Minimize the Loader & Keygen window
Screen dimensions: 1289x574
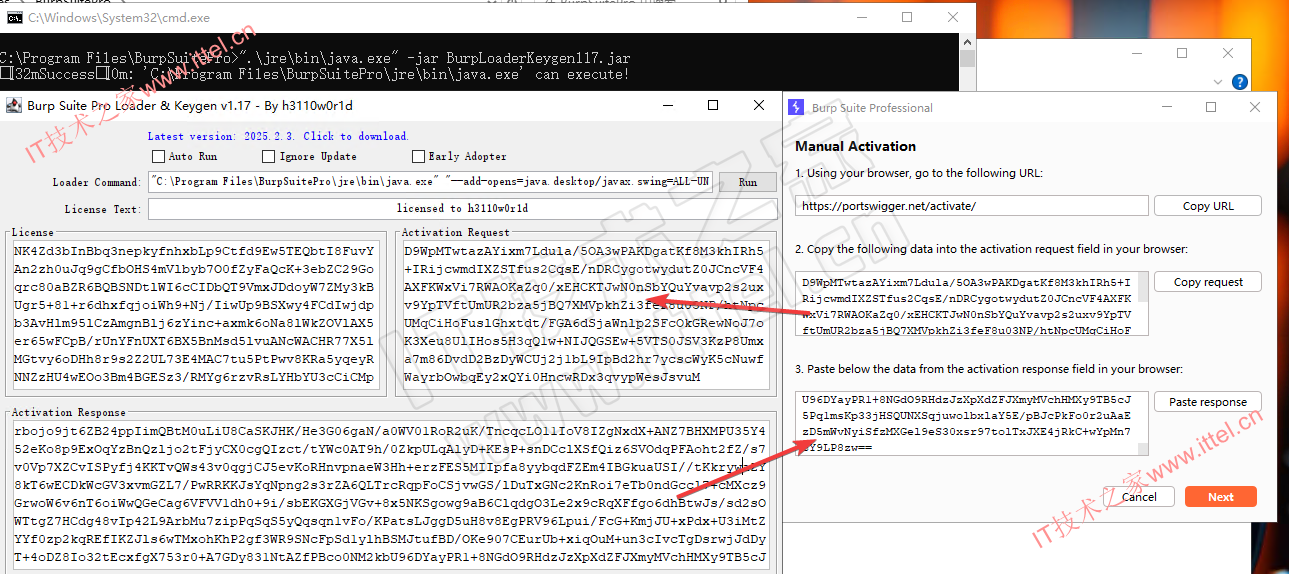point(669,105)
